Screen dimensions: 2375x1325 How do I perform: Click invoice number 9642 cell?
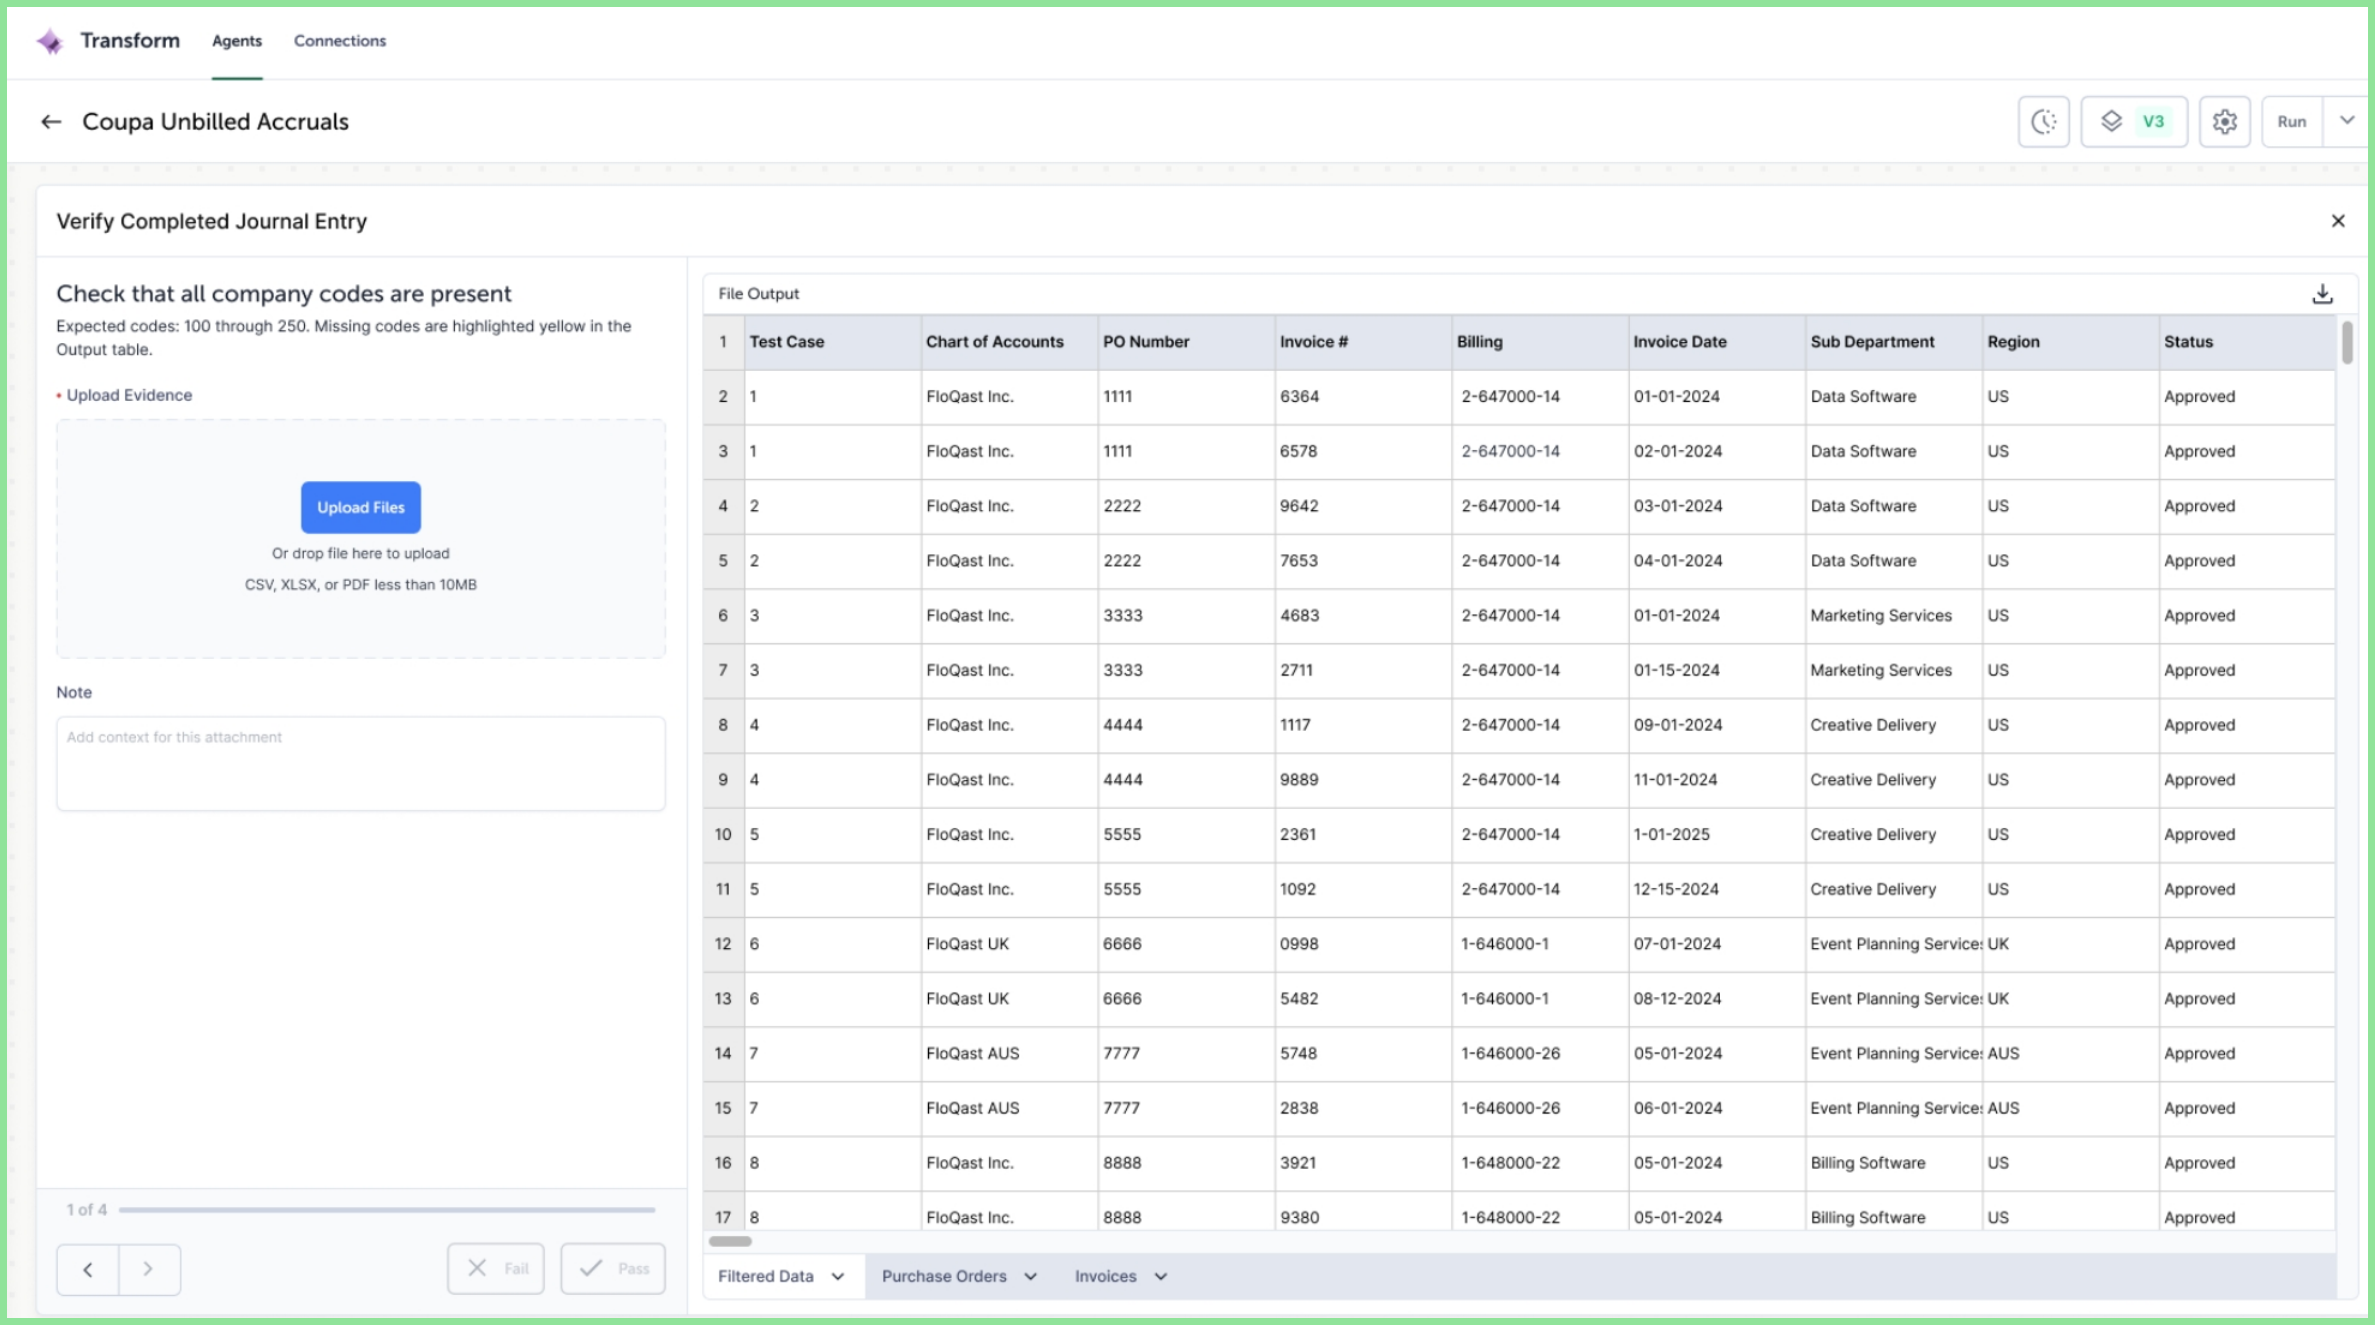pos(1363,506)
